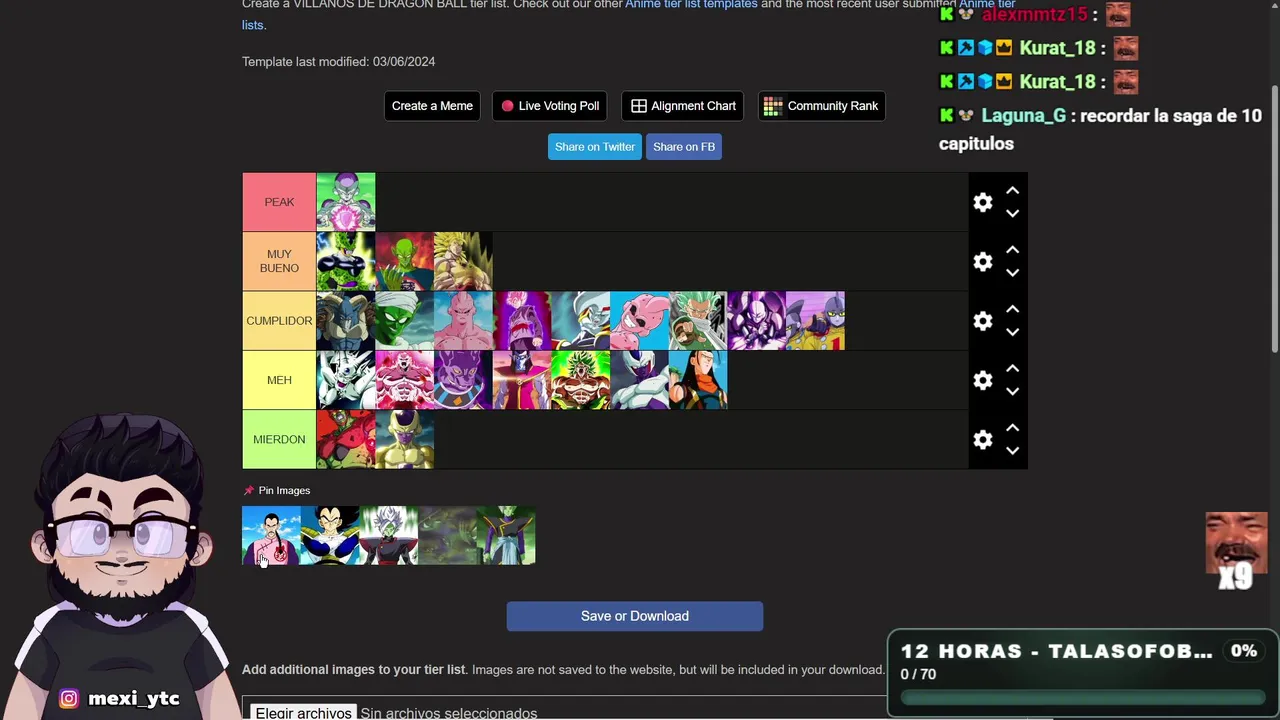Select the CUMPLIDOR tier color label
Image resolution: width=1280 pixels, height=720 pixels.
[279, 321]
